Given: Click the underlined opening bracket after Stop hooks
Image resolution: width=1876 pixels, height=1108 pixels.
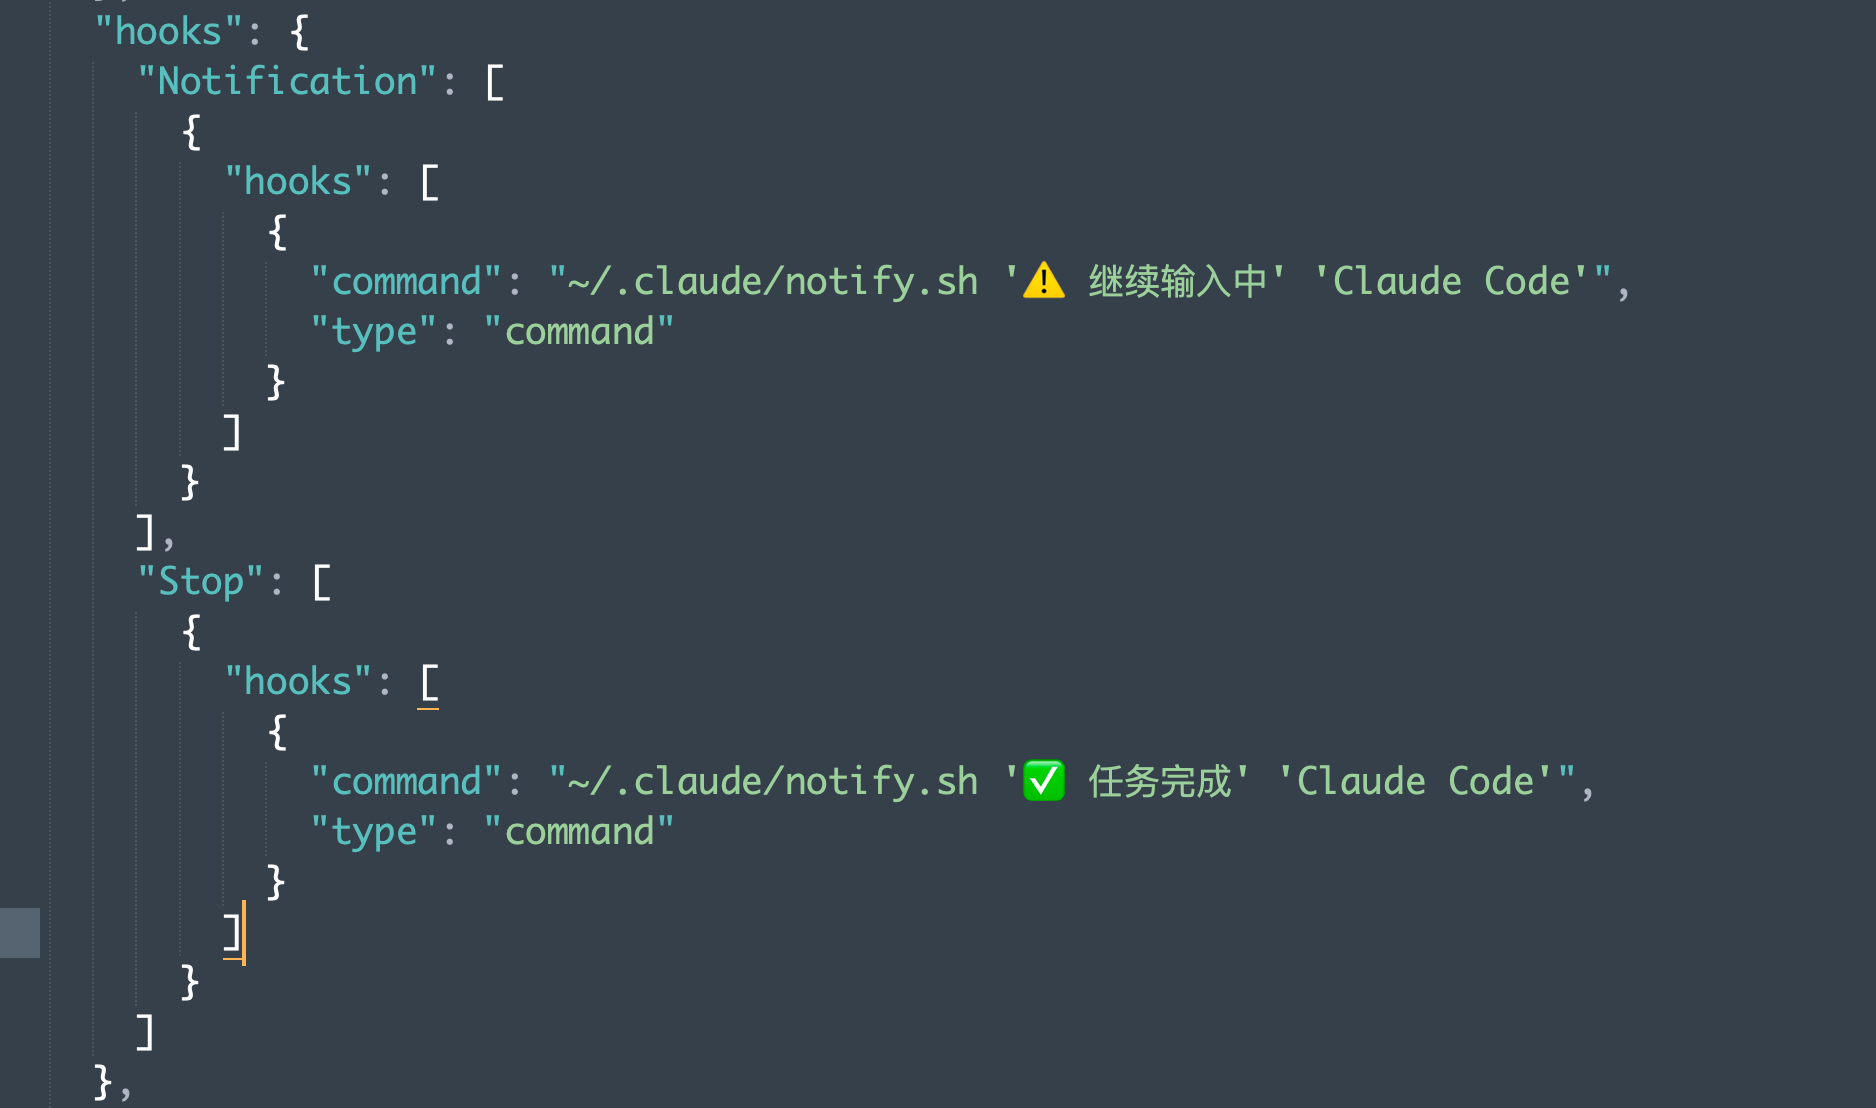Looking at the screenshot, I should 429,683.
